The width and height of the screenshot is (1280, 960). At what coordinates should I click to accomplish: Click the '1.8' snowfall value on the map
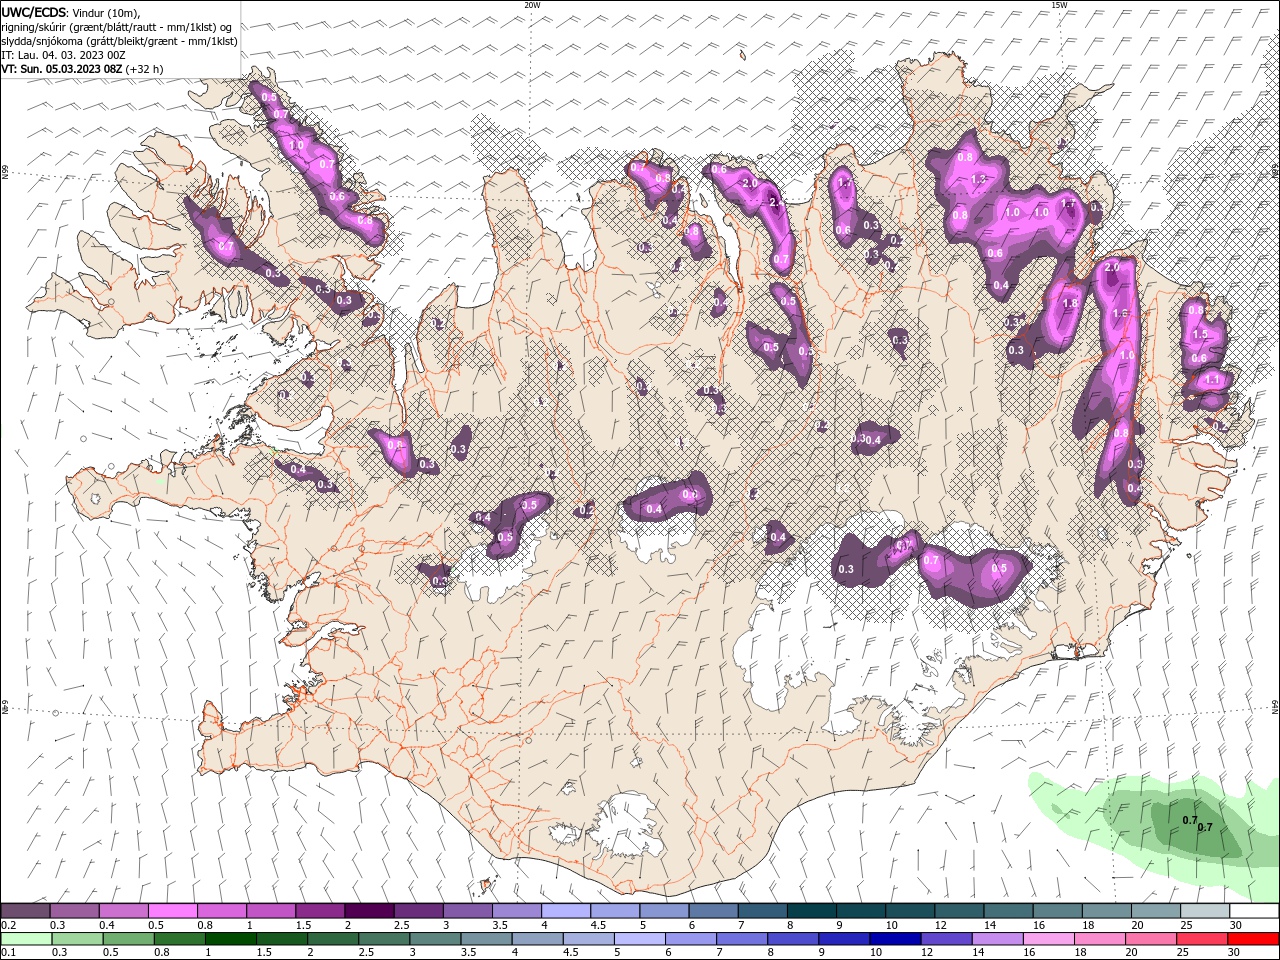[1070, 303]
